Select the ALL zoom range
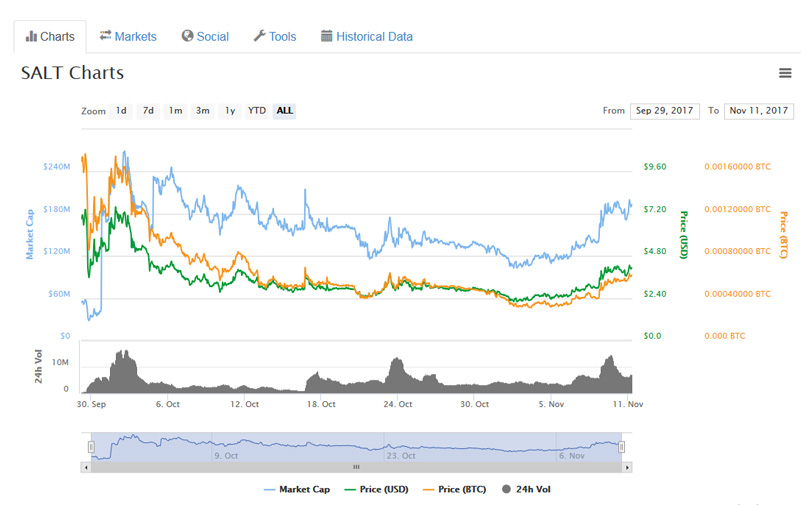The height and width of the screenshot is (505, 808). coord(284,111)
